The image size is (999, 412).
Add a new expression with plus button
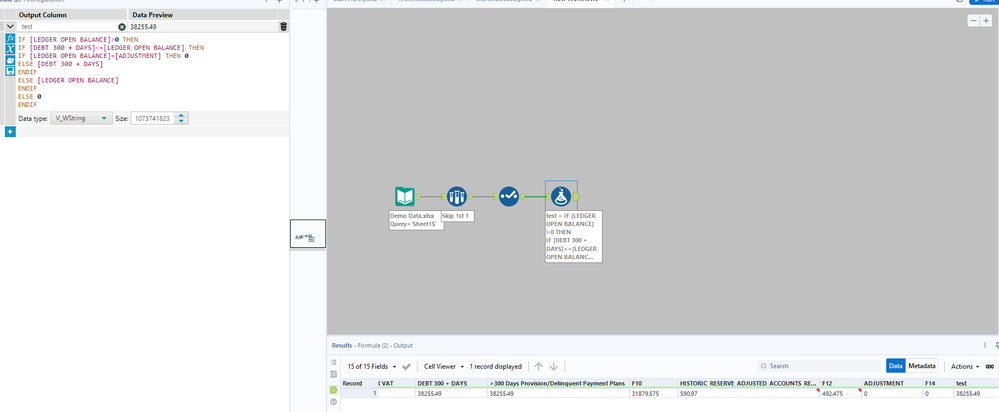[x=10, y=131]
